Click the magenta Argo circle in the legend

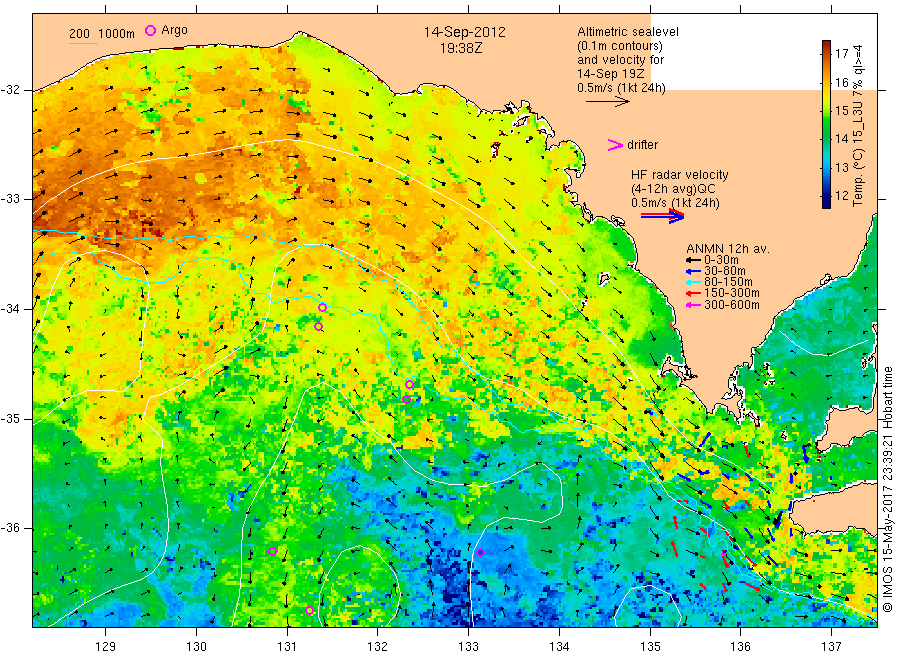pyautogui.click(x=150, y=30)
